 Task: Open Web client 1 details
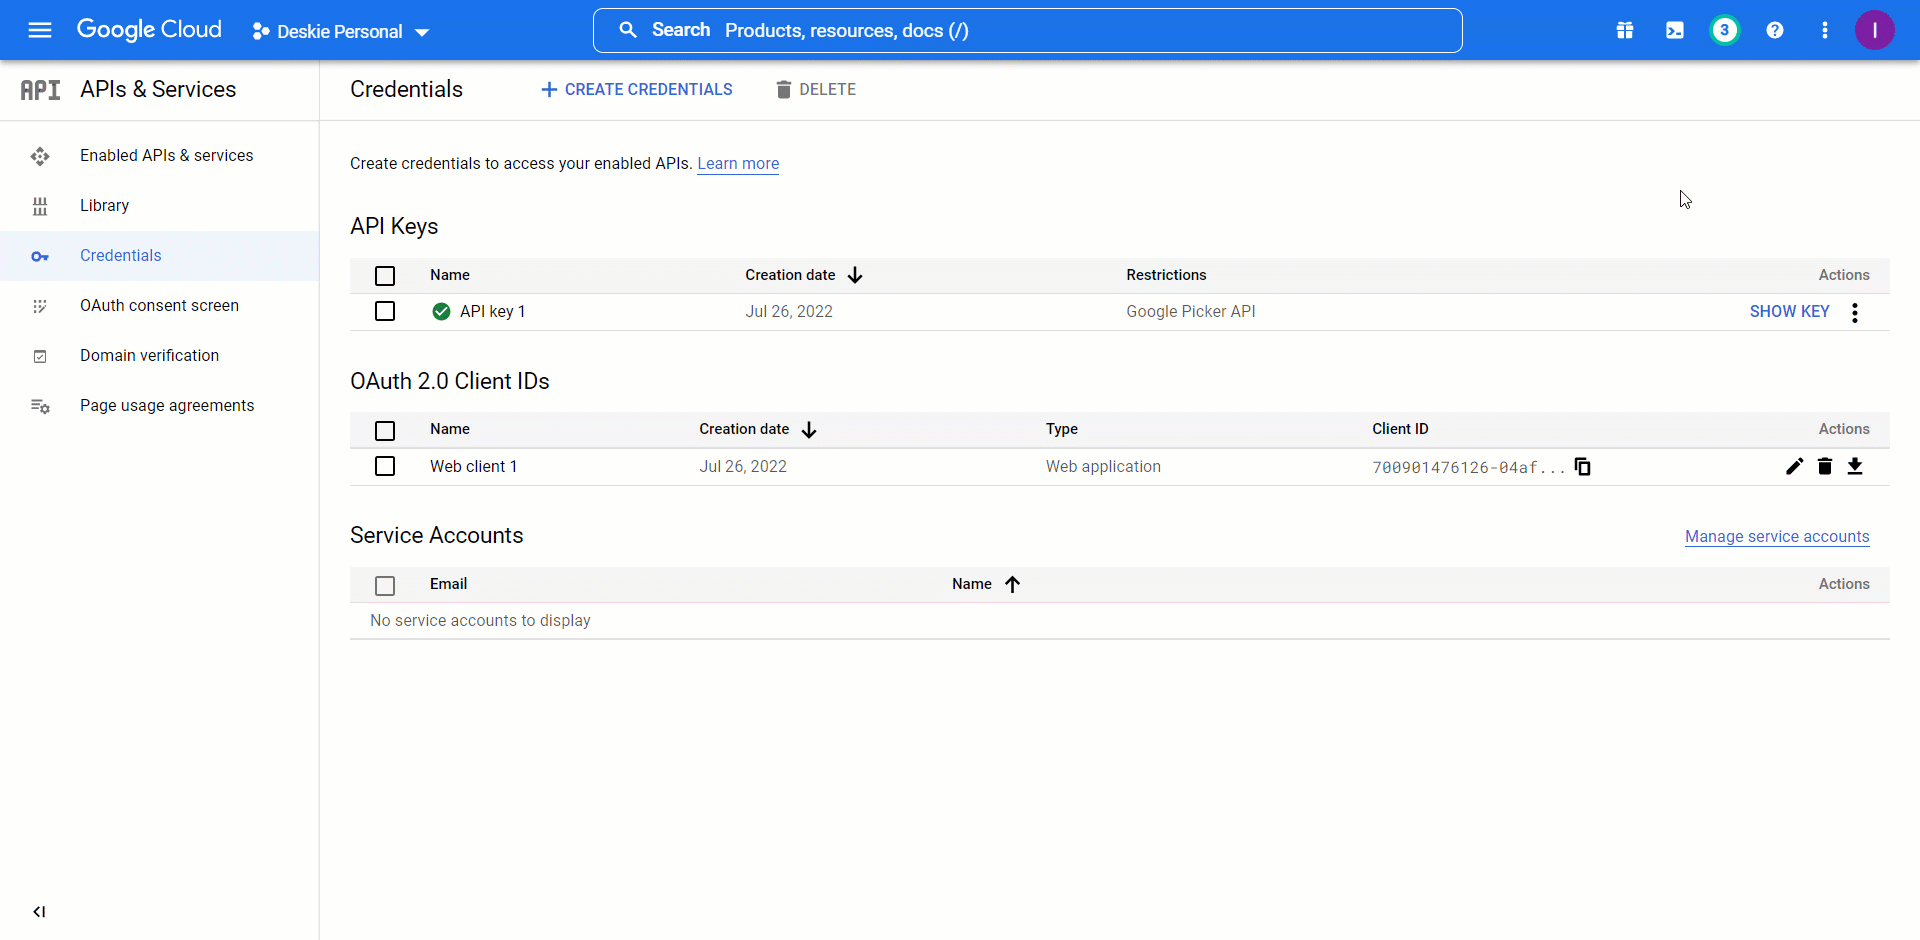click(x=474, y=466)
